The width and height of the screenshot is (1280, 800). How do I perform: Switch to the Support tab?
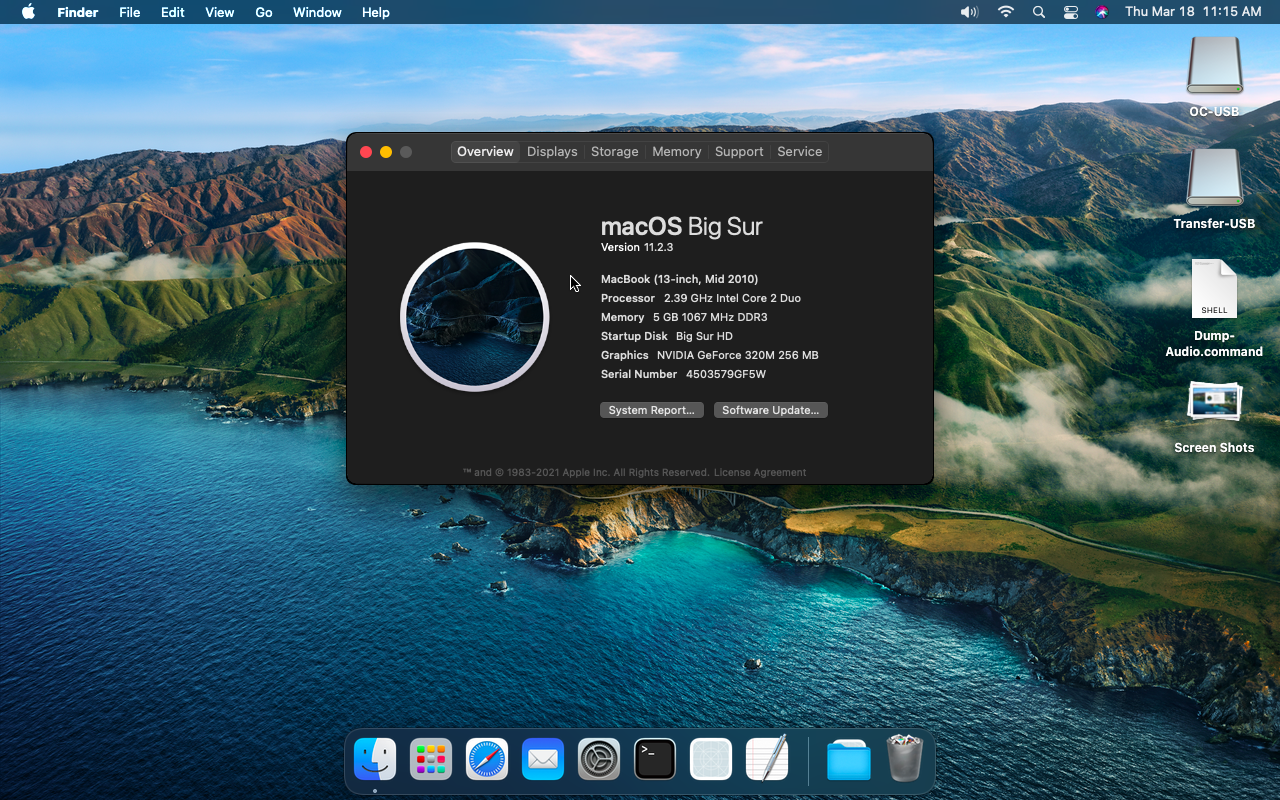tap(739, 152)
